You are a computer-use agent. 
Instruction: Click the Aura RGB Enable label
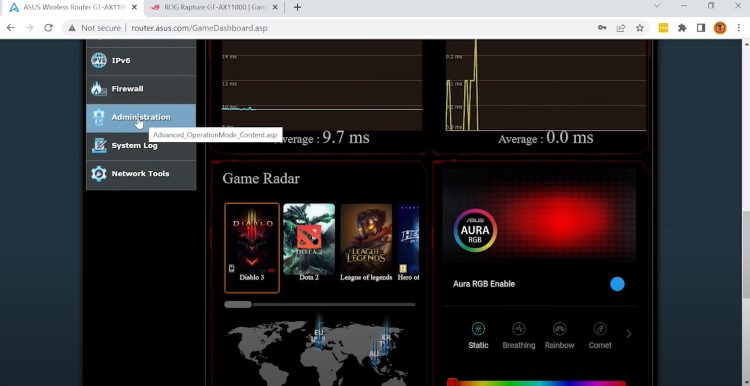pos(484,284)
